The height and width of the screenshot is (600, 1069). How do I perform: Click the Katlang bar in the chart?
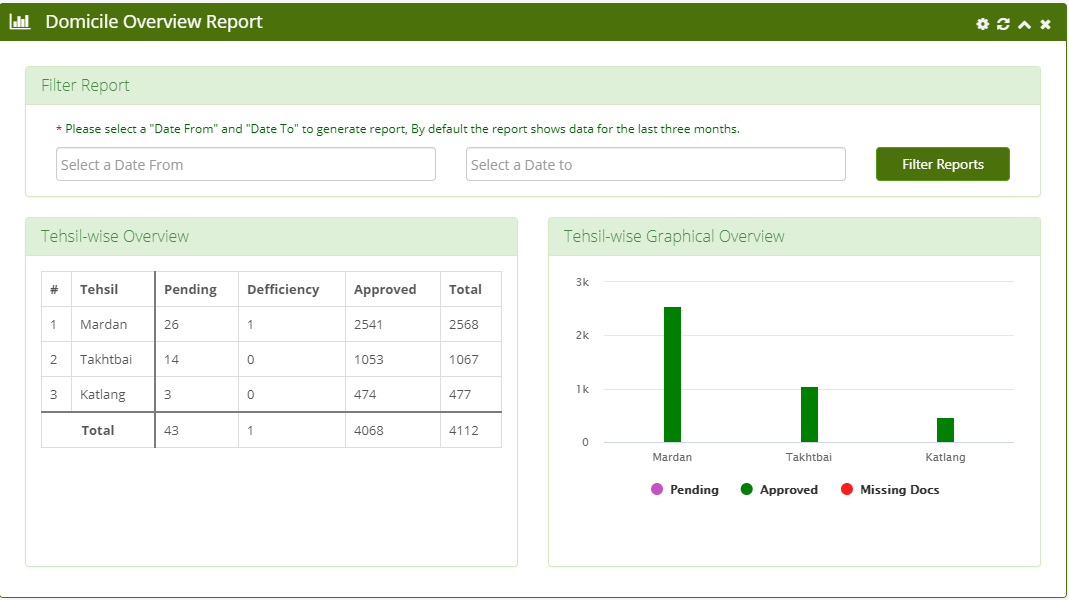click(946, 430)
